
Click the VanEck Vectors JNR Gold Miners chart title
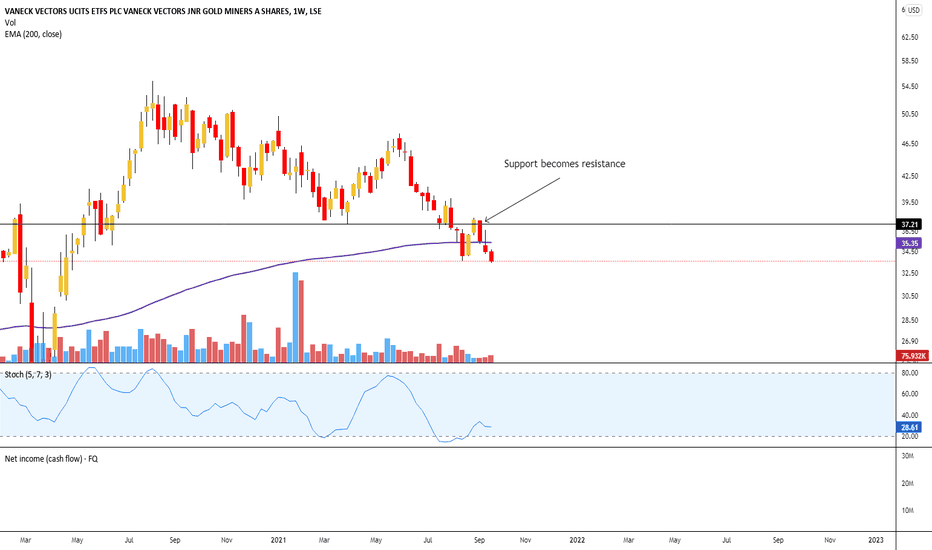[163, 11]
